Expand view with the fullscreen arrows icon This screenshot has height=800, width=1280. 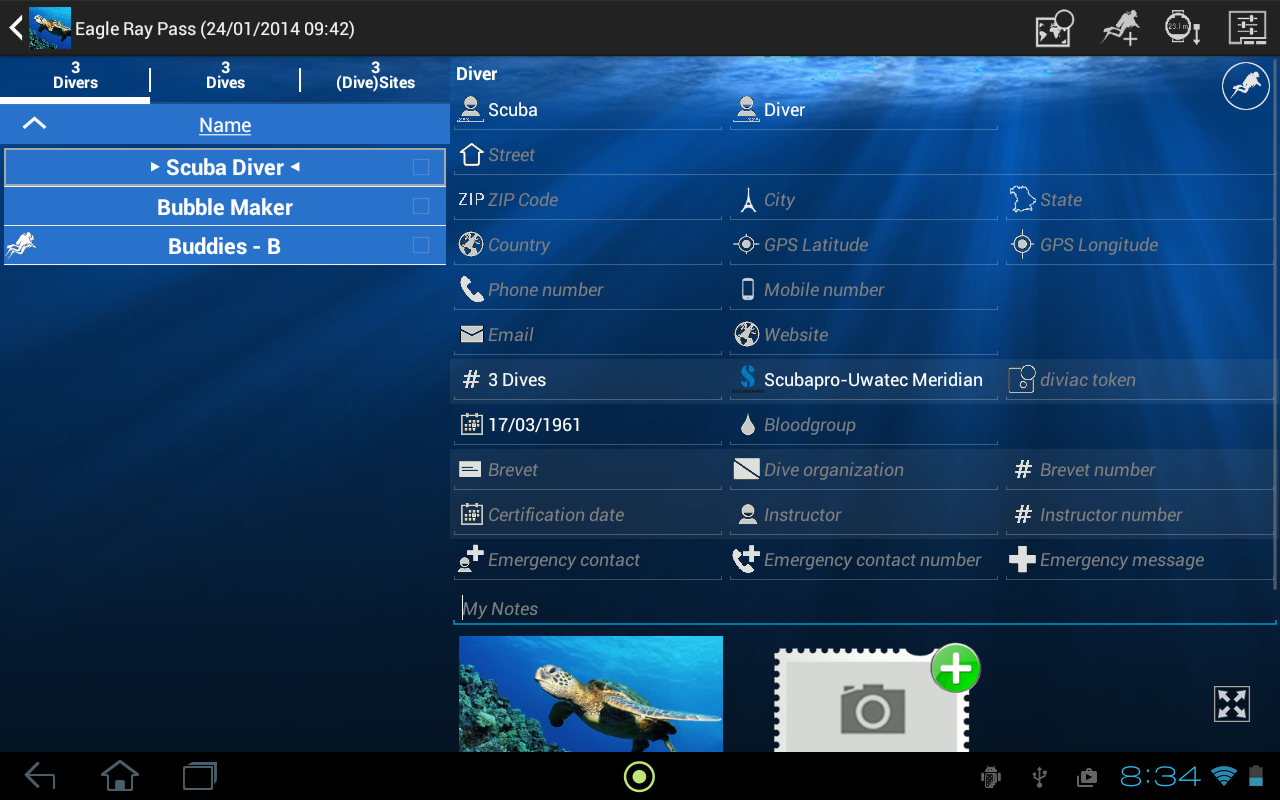coord(1232,703)
